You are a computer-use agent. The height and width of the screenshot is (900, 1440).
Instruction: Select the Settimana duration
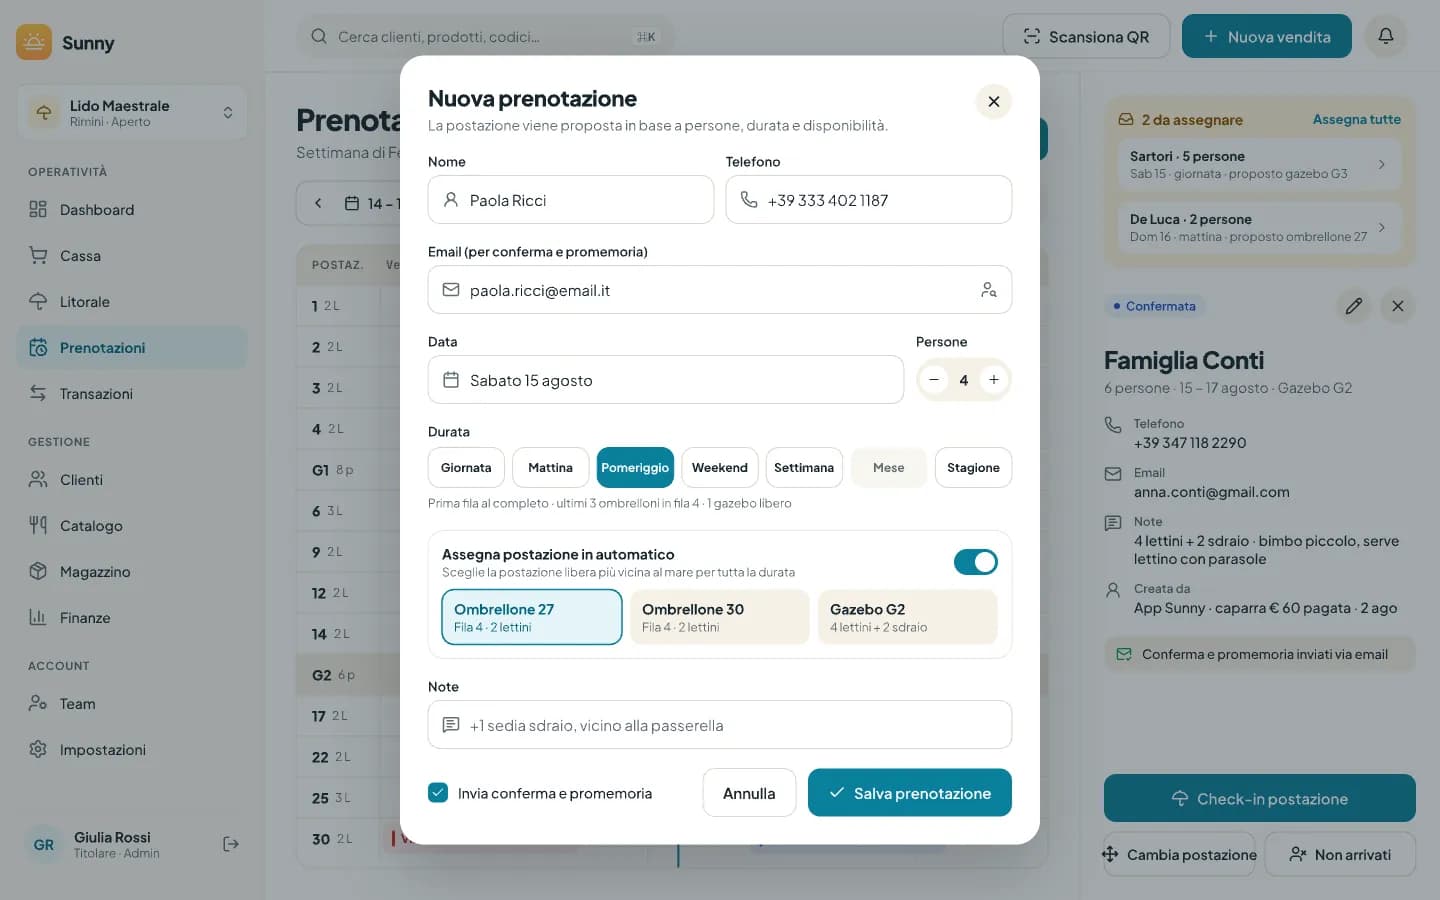(x=804, y=468)
